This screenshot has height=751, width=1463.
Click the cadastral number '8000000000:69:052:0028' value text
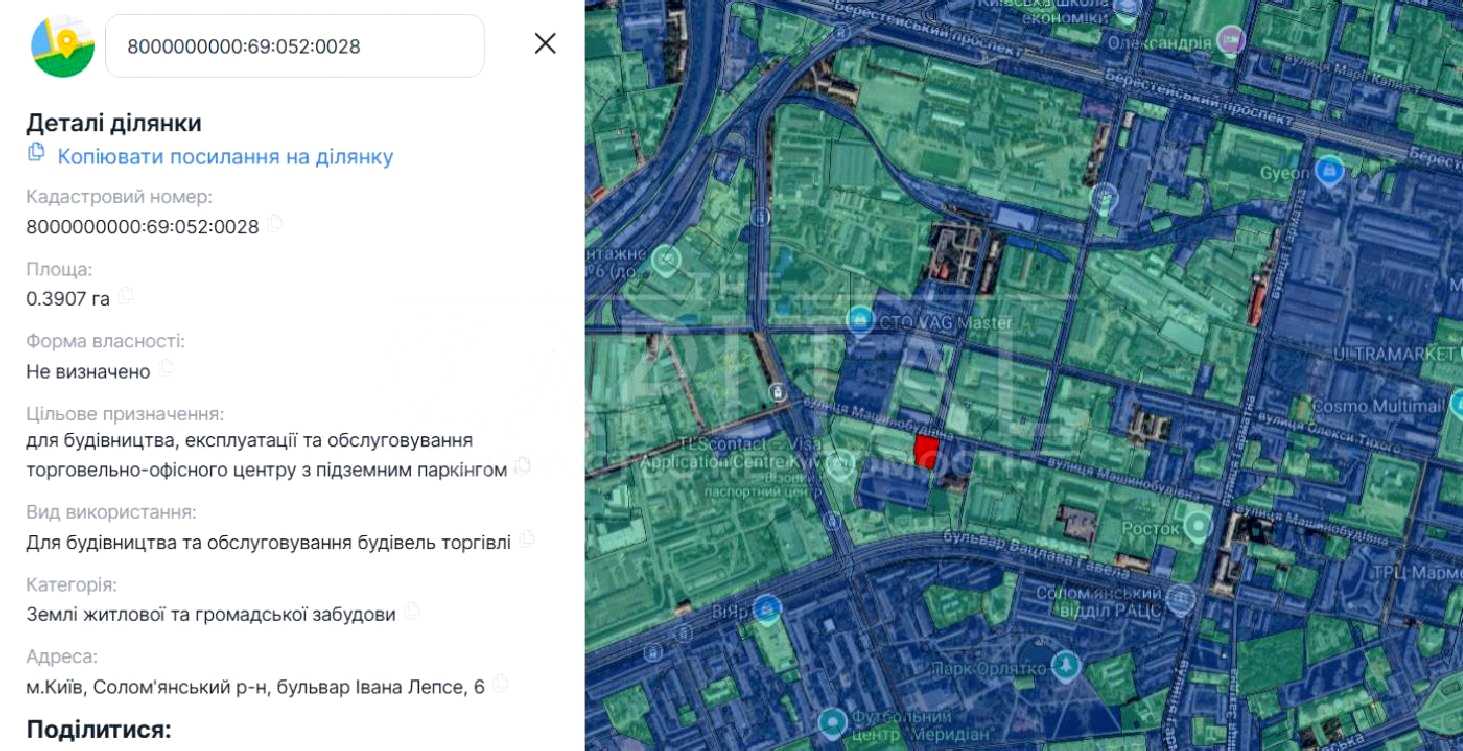(x=143, y=227)
